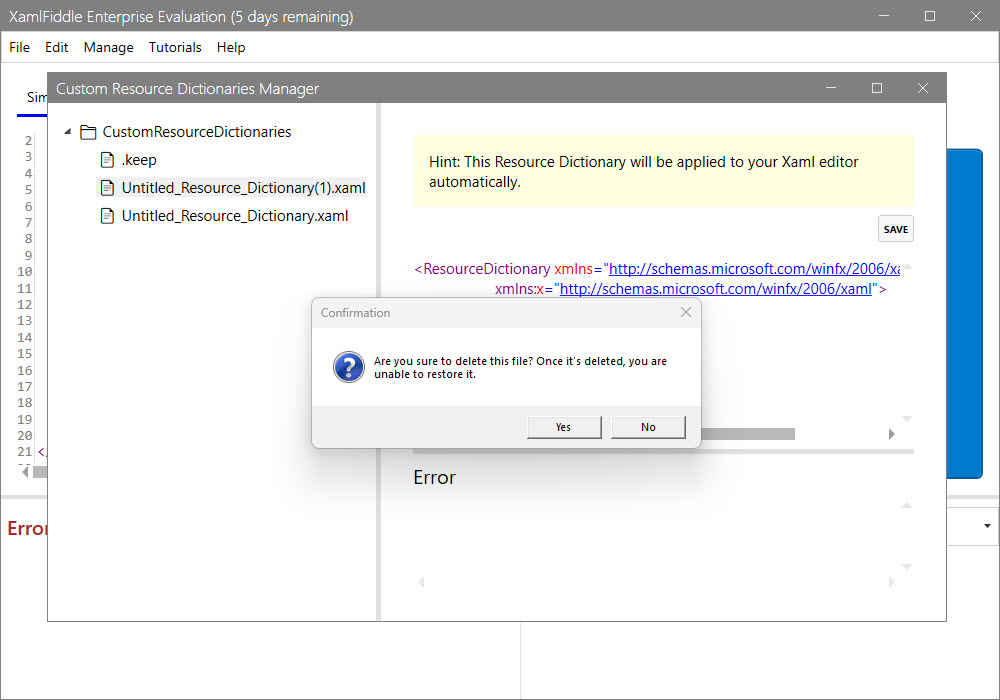The image size is (1000, 700).
Task: Minimize the XamlFiddle main window
Action: point(884,16)
